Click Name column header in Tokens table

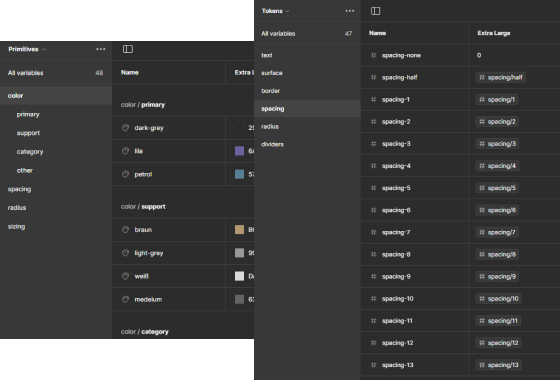point(378,33)
